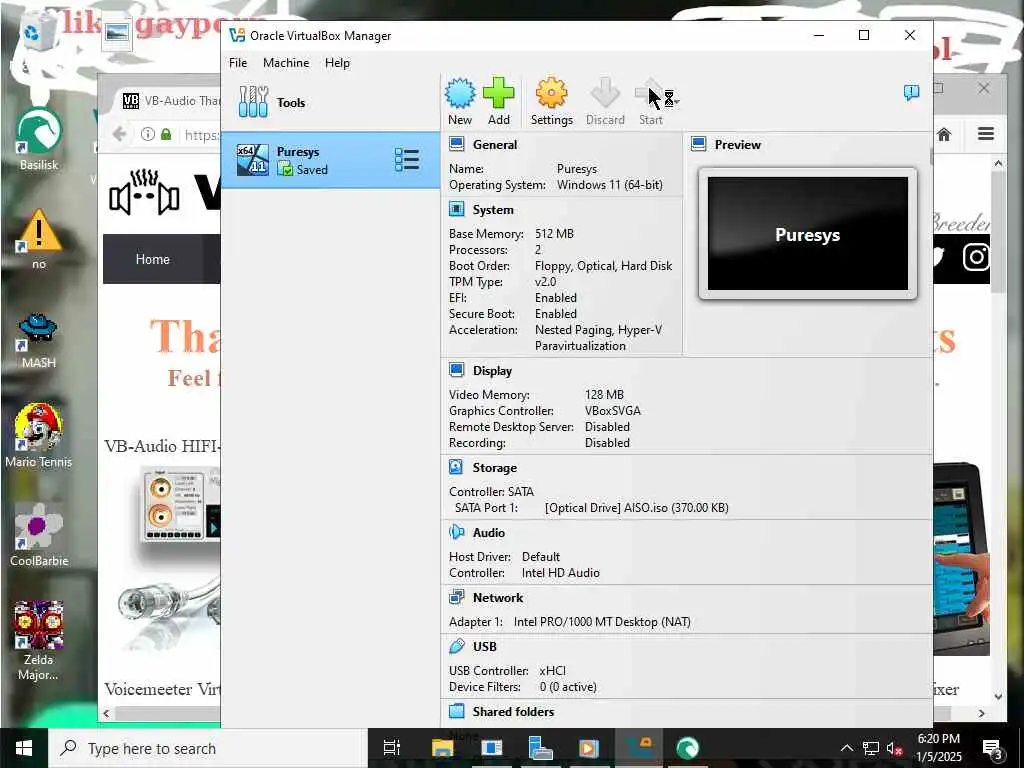Click the browser back arrow button
Viewport: 1024px width, 768px height.
(119, 135)
